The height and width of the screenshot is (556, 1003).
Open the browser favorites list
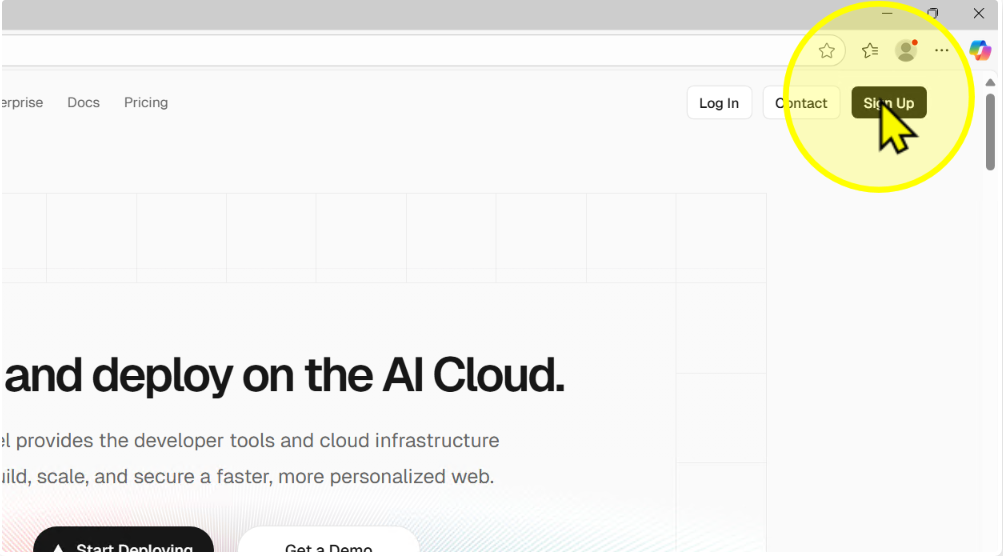coord(869,51)
